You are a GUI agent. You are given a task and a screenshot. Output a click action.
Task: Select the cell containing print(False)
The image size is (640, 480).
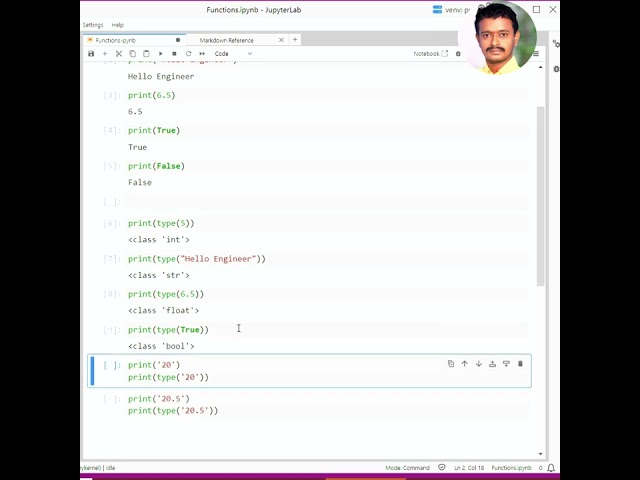coord(327,166)
